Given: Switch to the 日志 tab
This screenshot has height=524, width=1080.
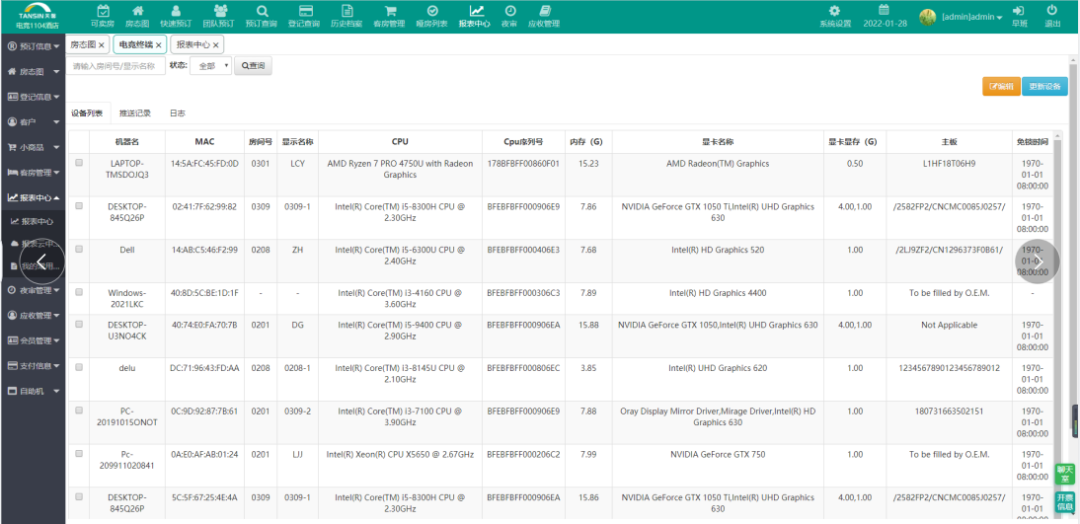Looking at the screenshot, I should click(x=178, y=113).
